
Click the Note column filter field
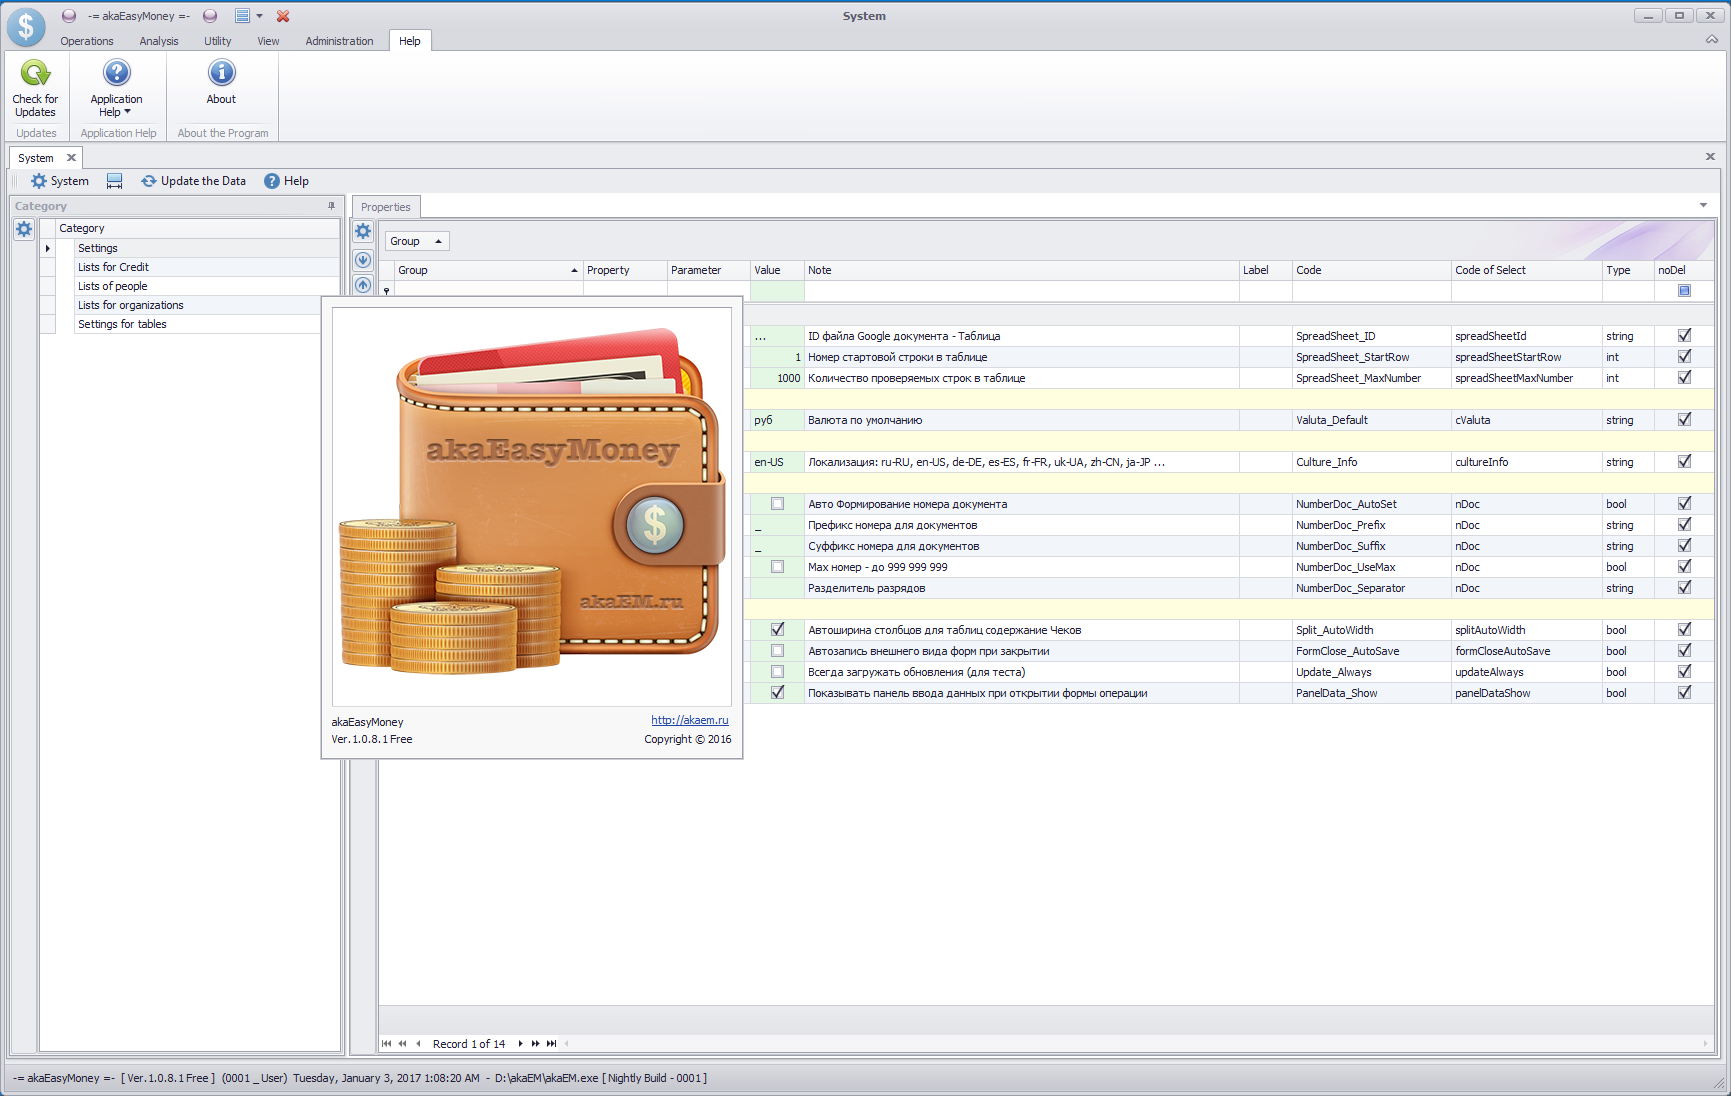[1021, 291]
